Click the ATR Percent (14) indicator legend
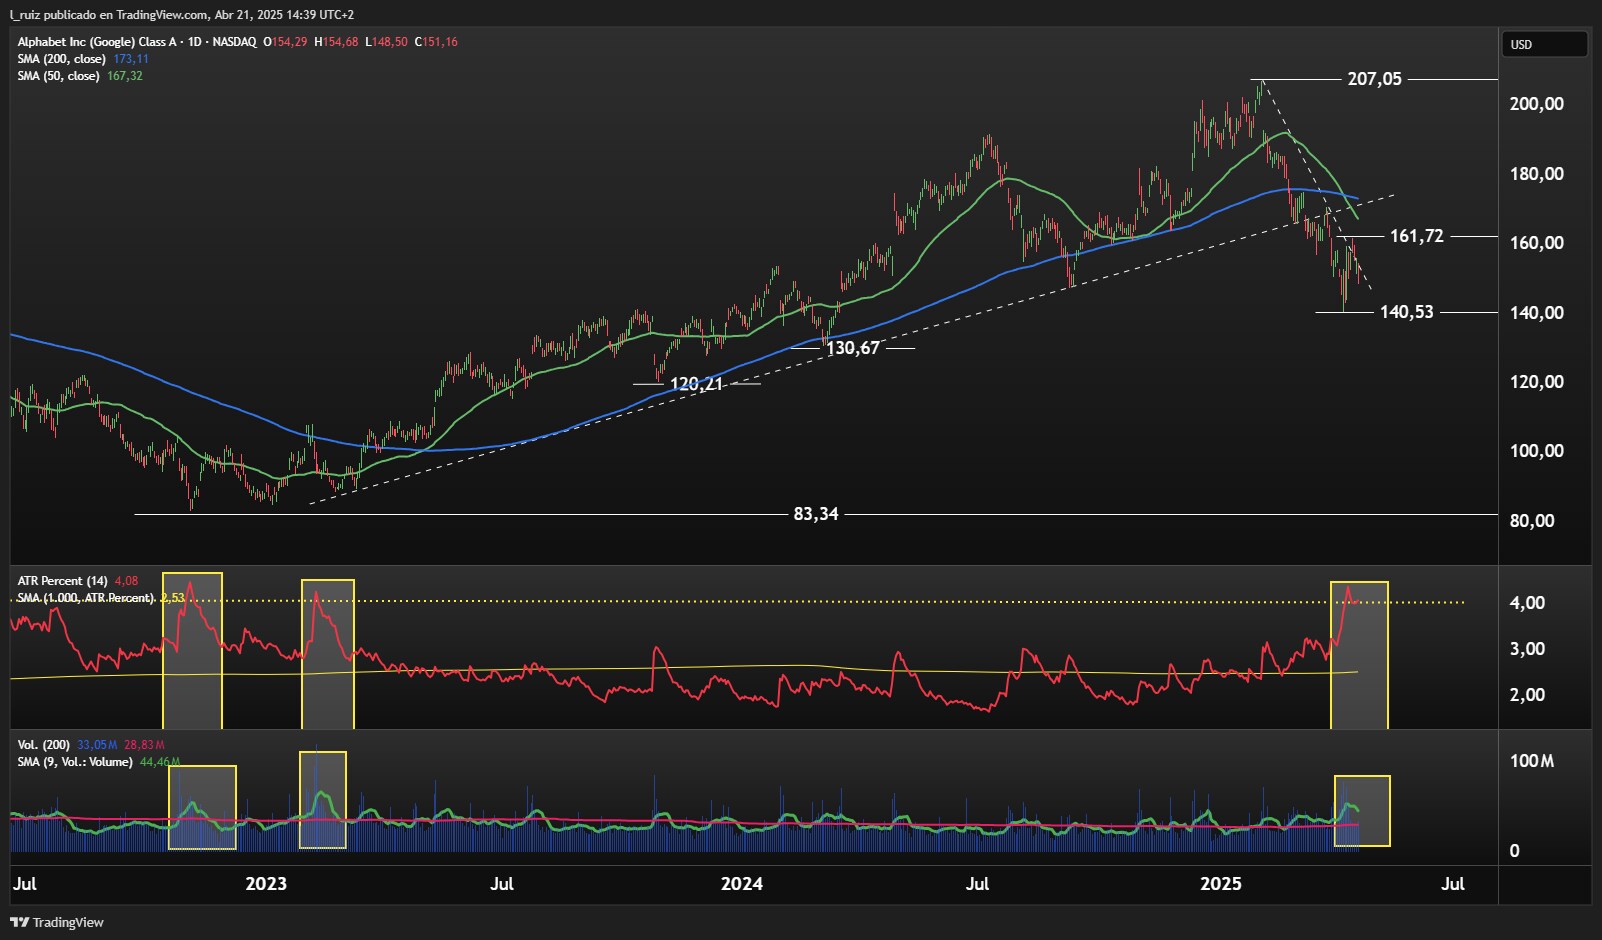This screenshot has width=1602, height=940. pyautogui.click(x=62, y=581)
